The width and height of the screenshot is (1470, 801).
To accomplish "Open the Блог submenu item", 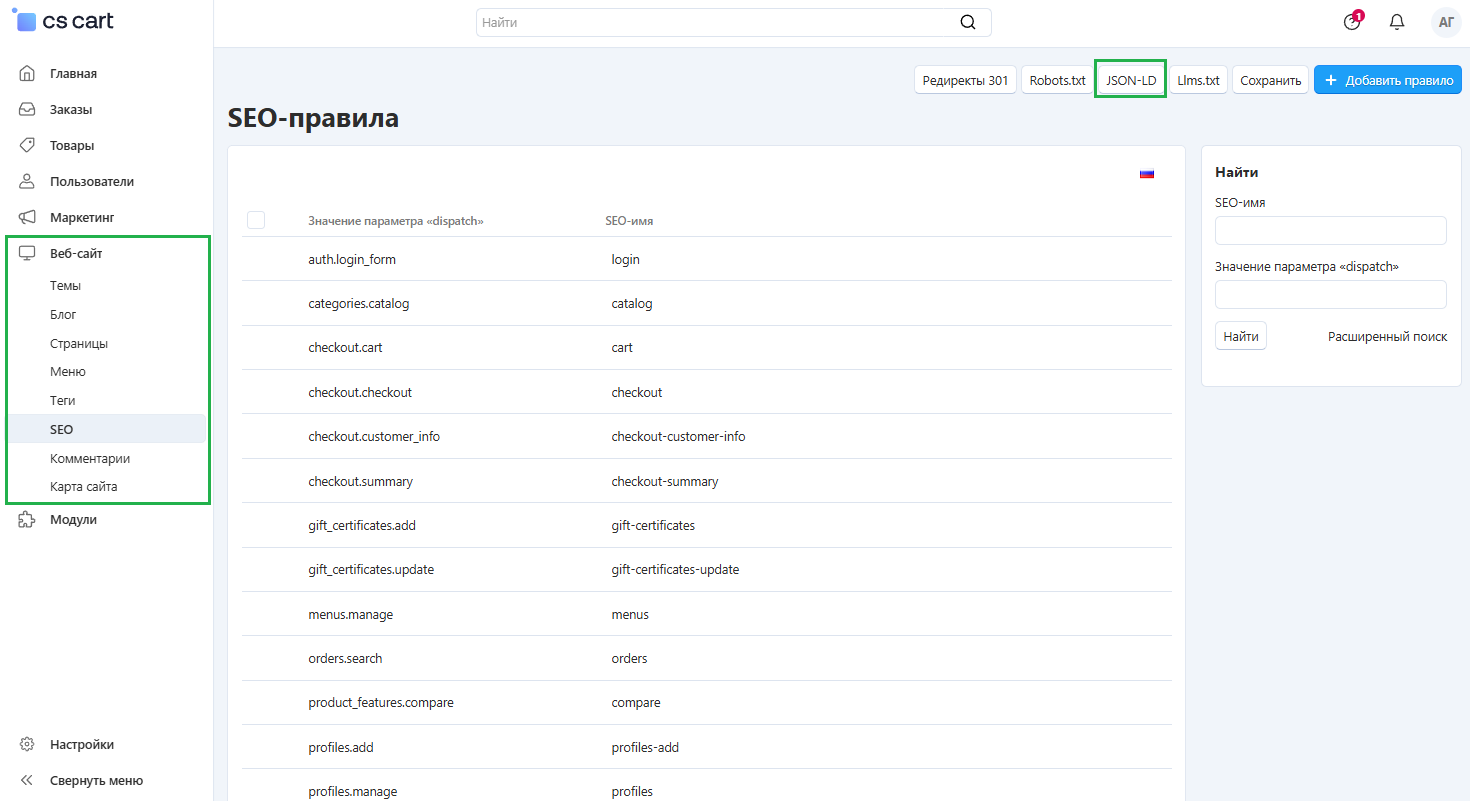I will [x=63, y=314].
